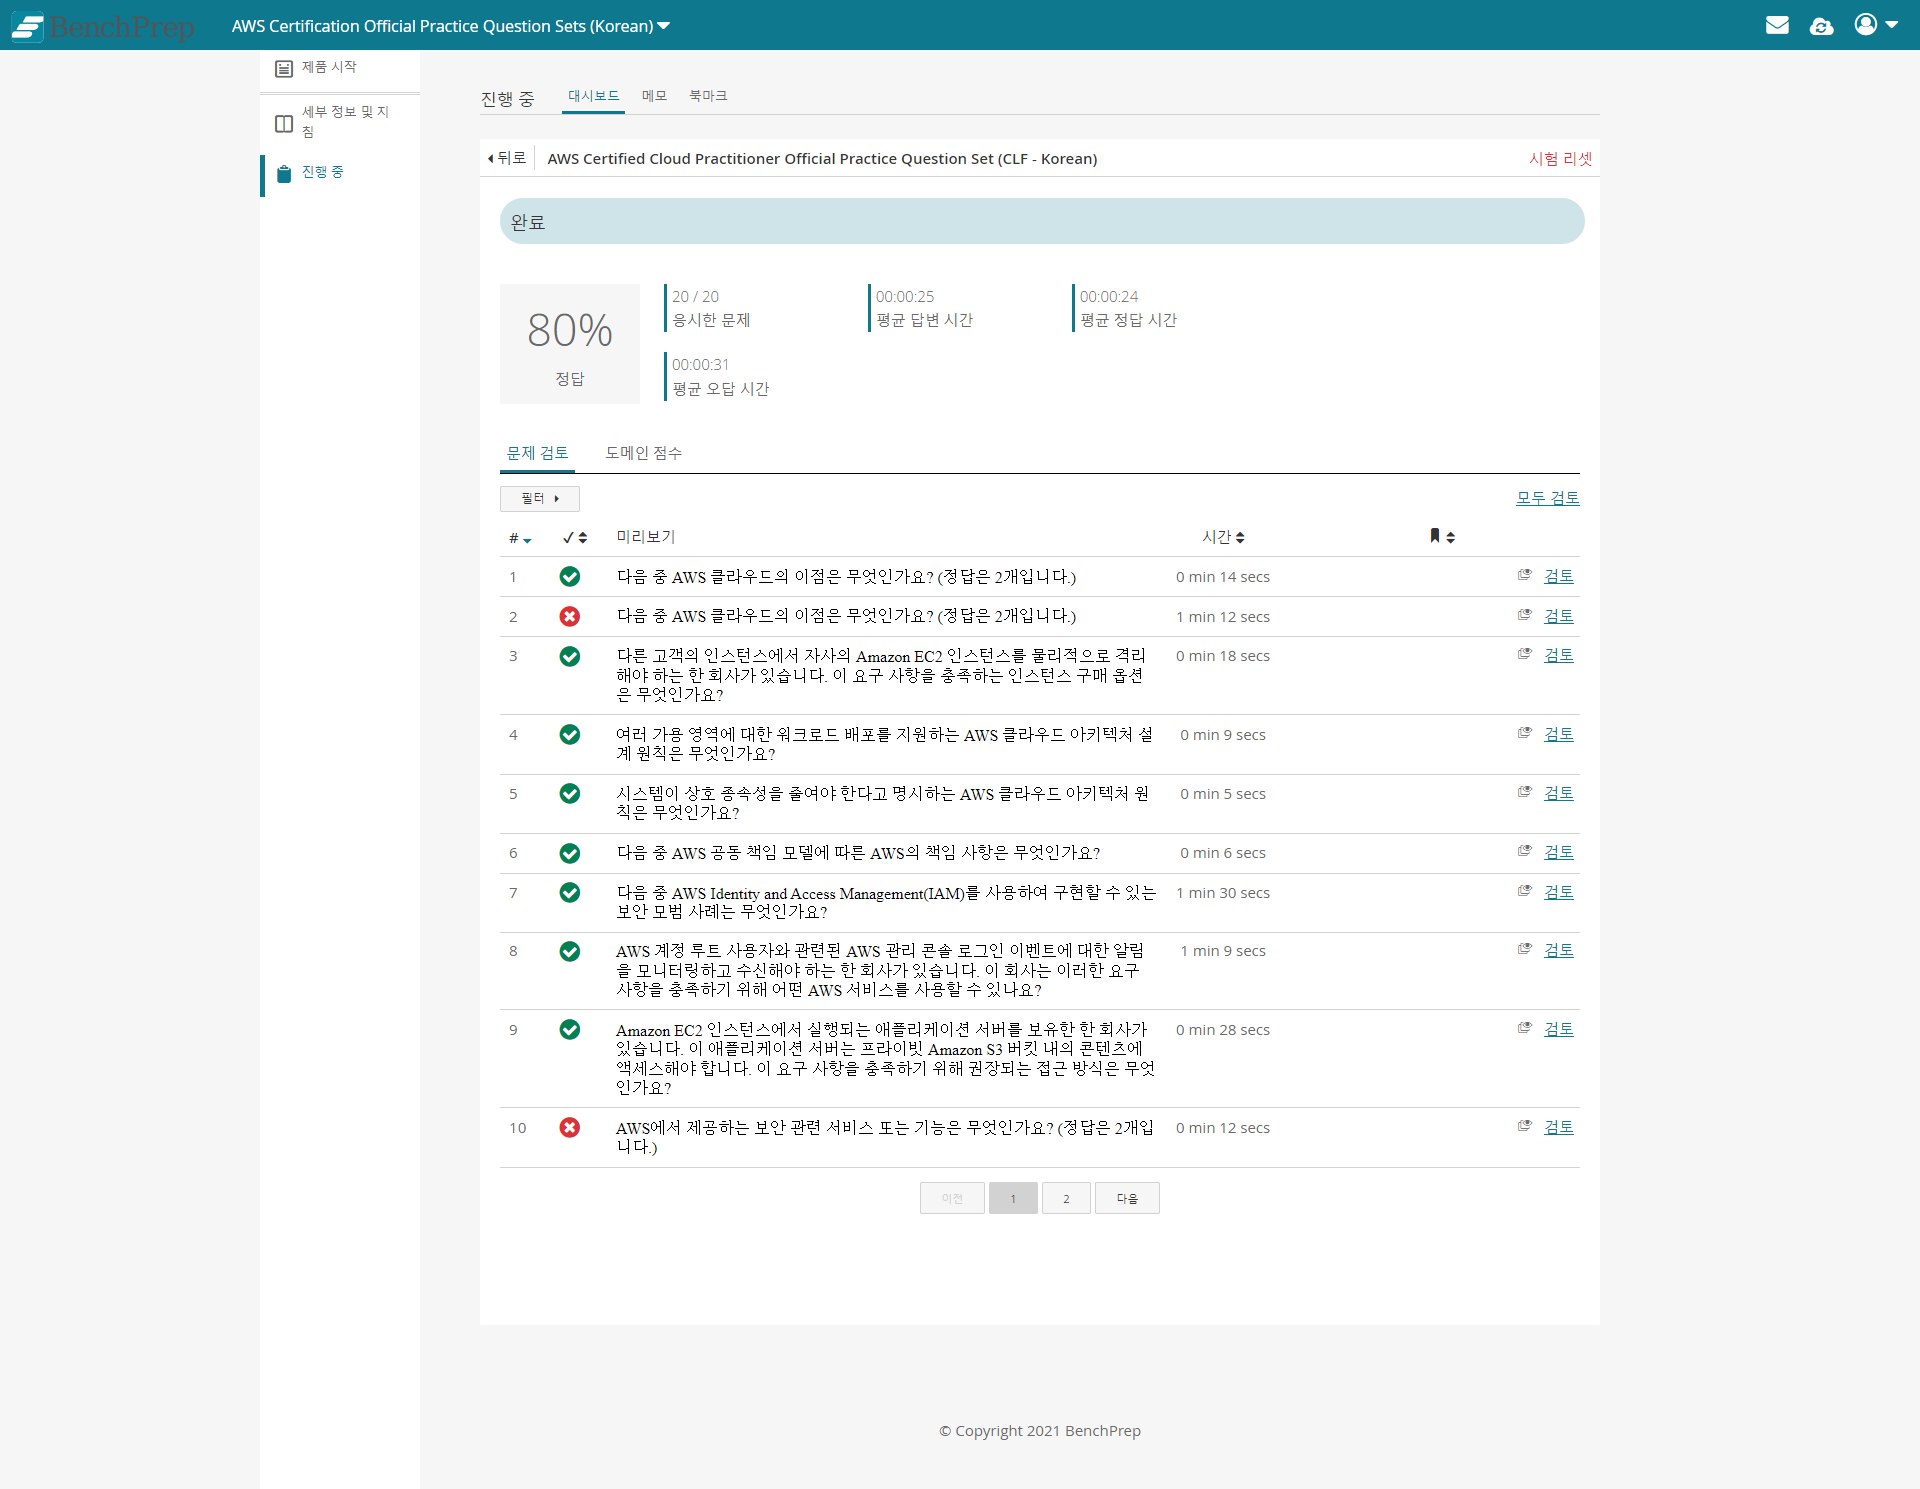Go to page 1 in pagination
Image resolution: width=1920 pixels, height=1489 pixels.
click(1013, 1198)
